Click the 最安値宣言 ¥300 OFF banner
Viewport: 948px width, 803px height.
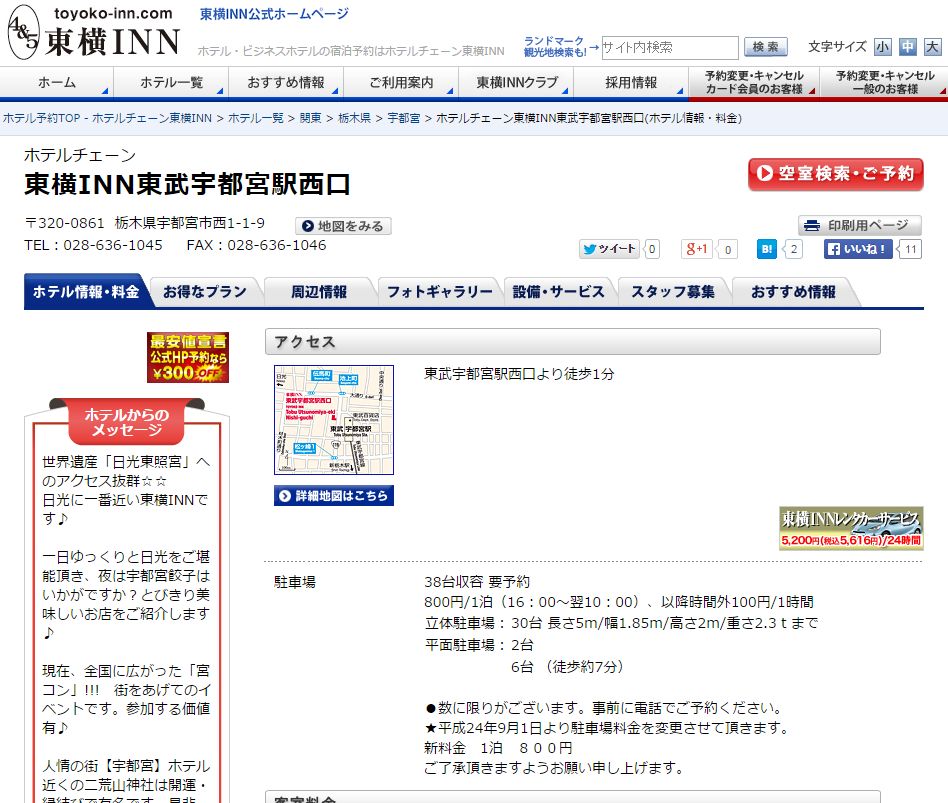click(188, 357)
